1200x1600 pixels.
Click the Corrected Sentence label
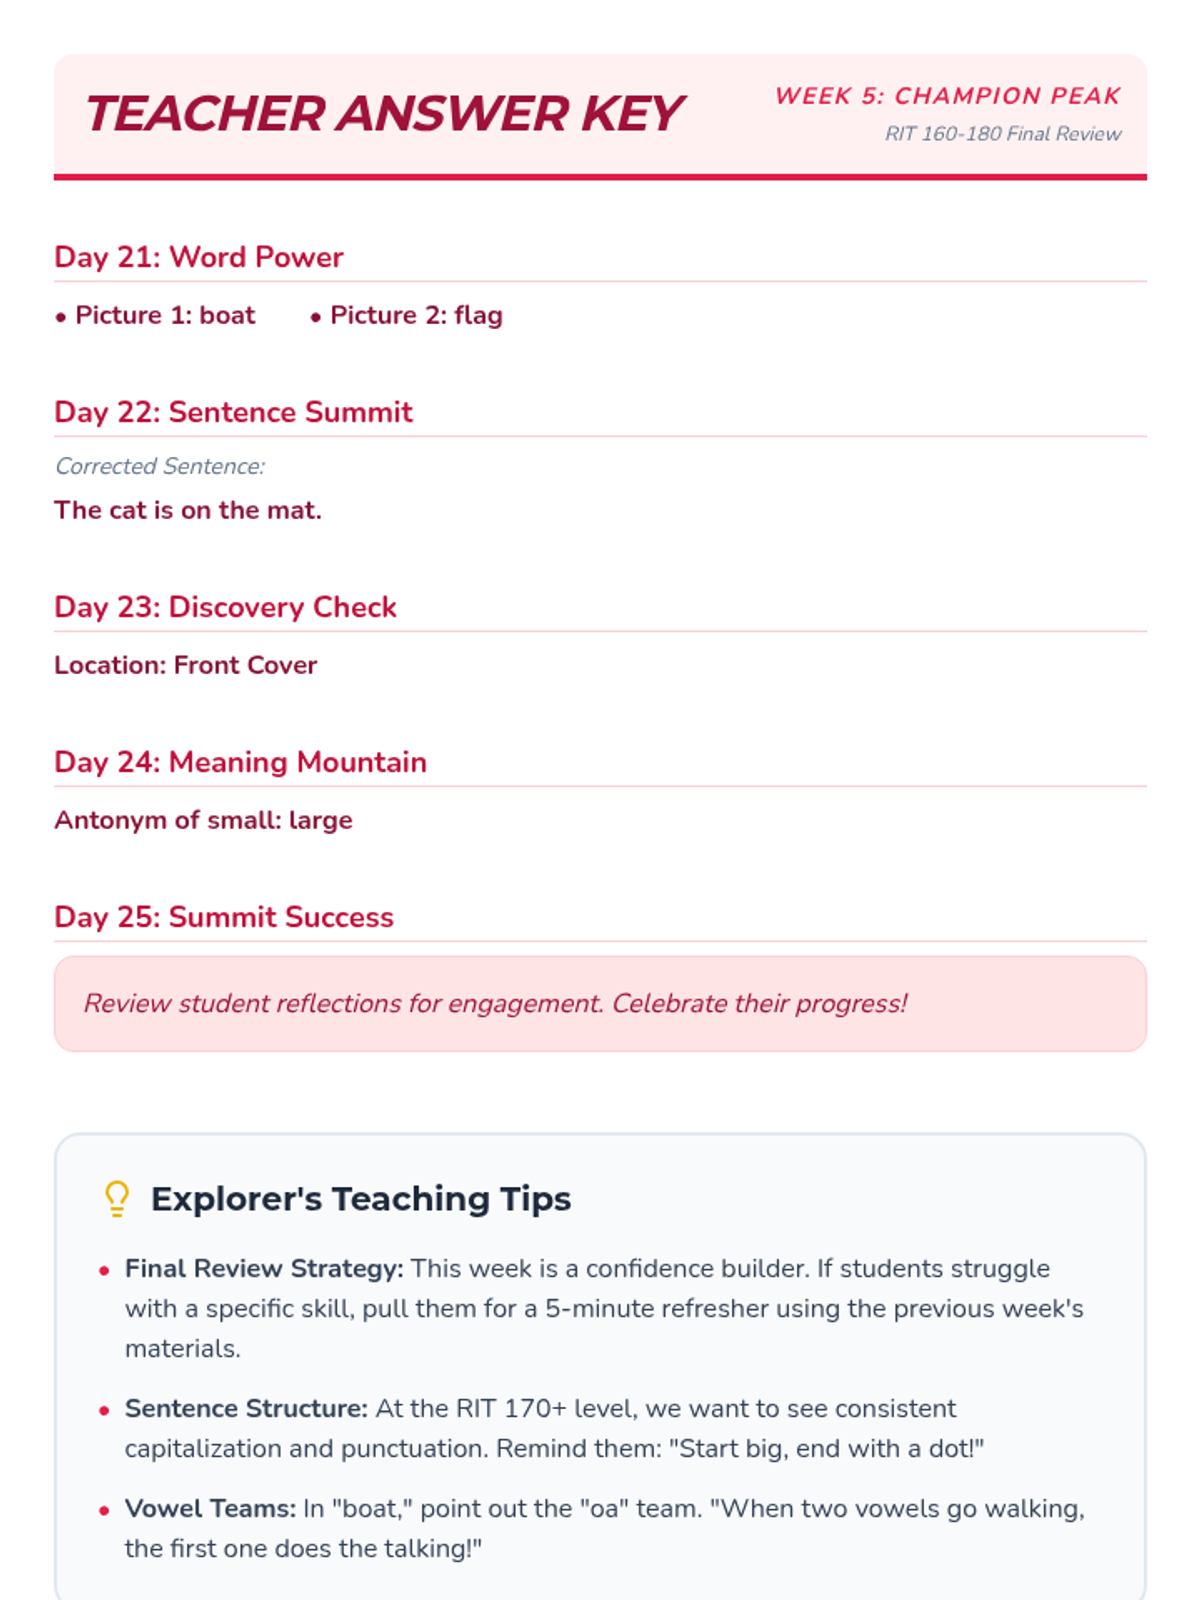(x=160, y=466)
